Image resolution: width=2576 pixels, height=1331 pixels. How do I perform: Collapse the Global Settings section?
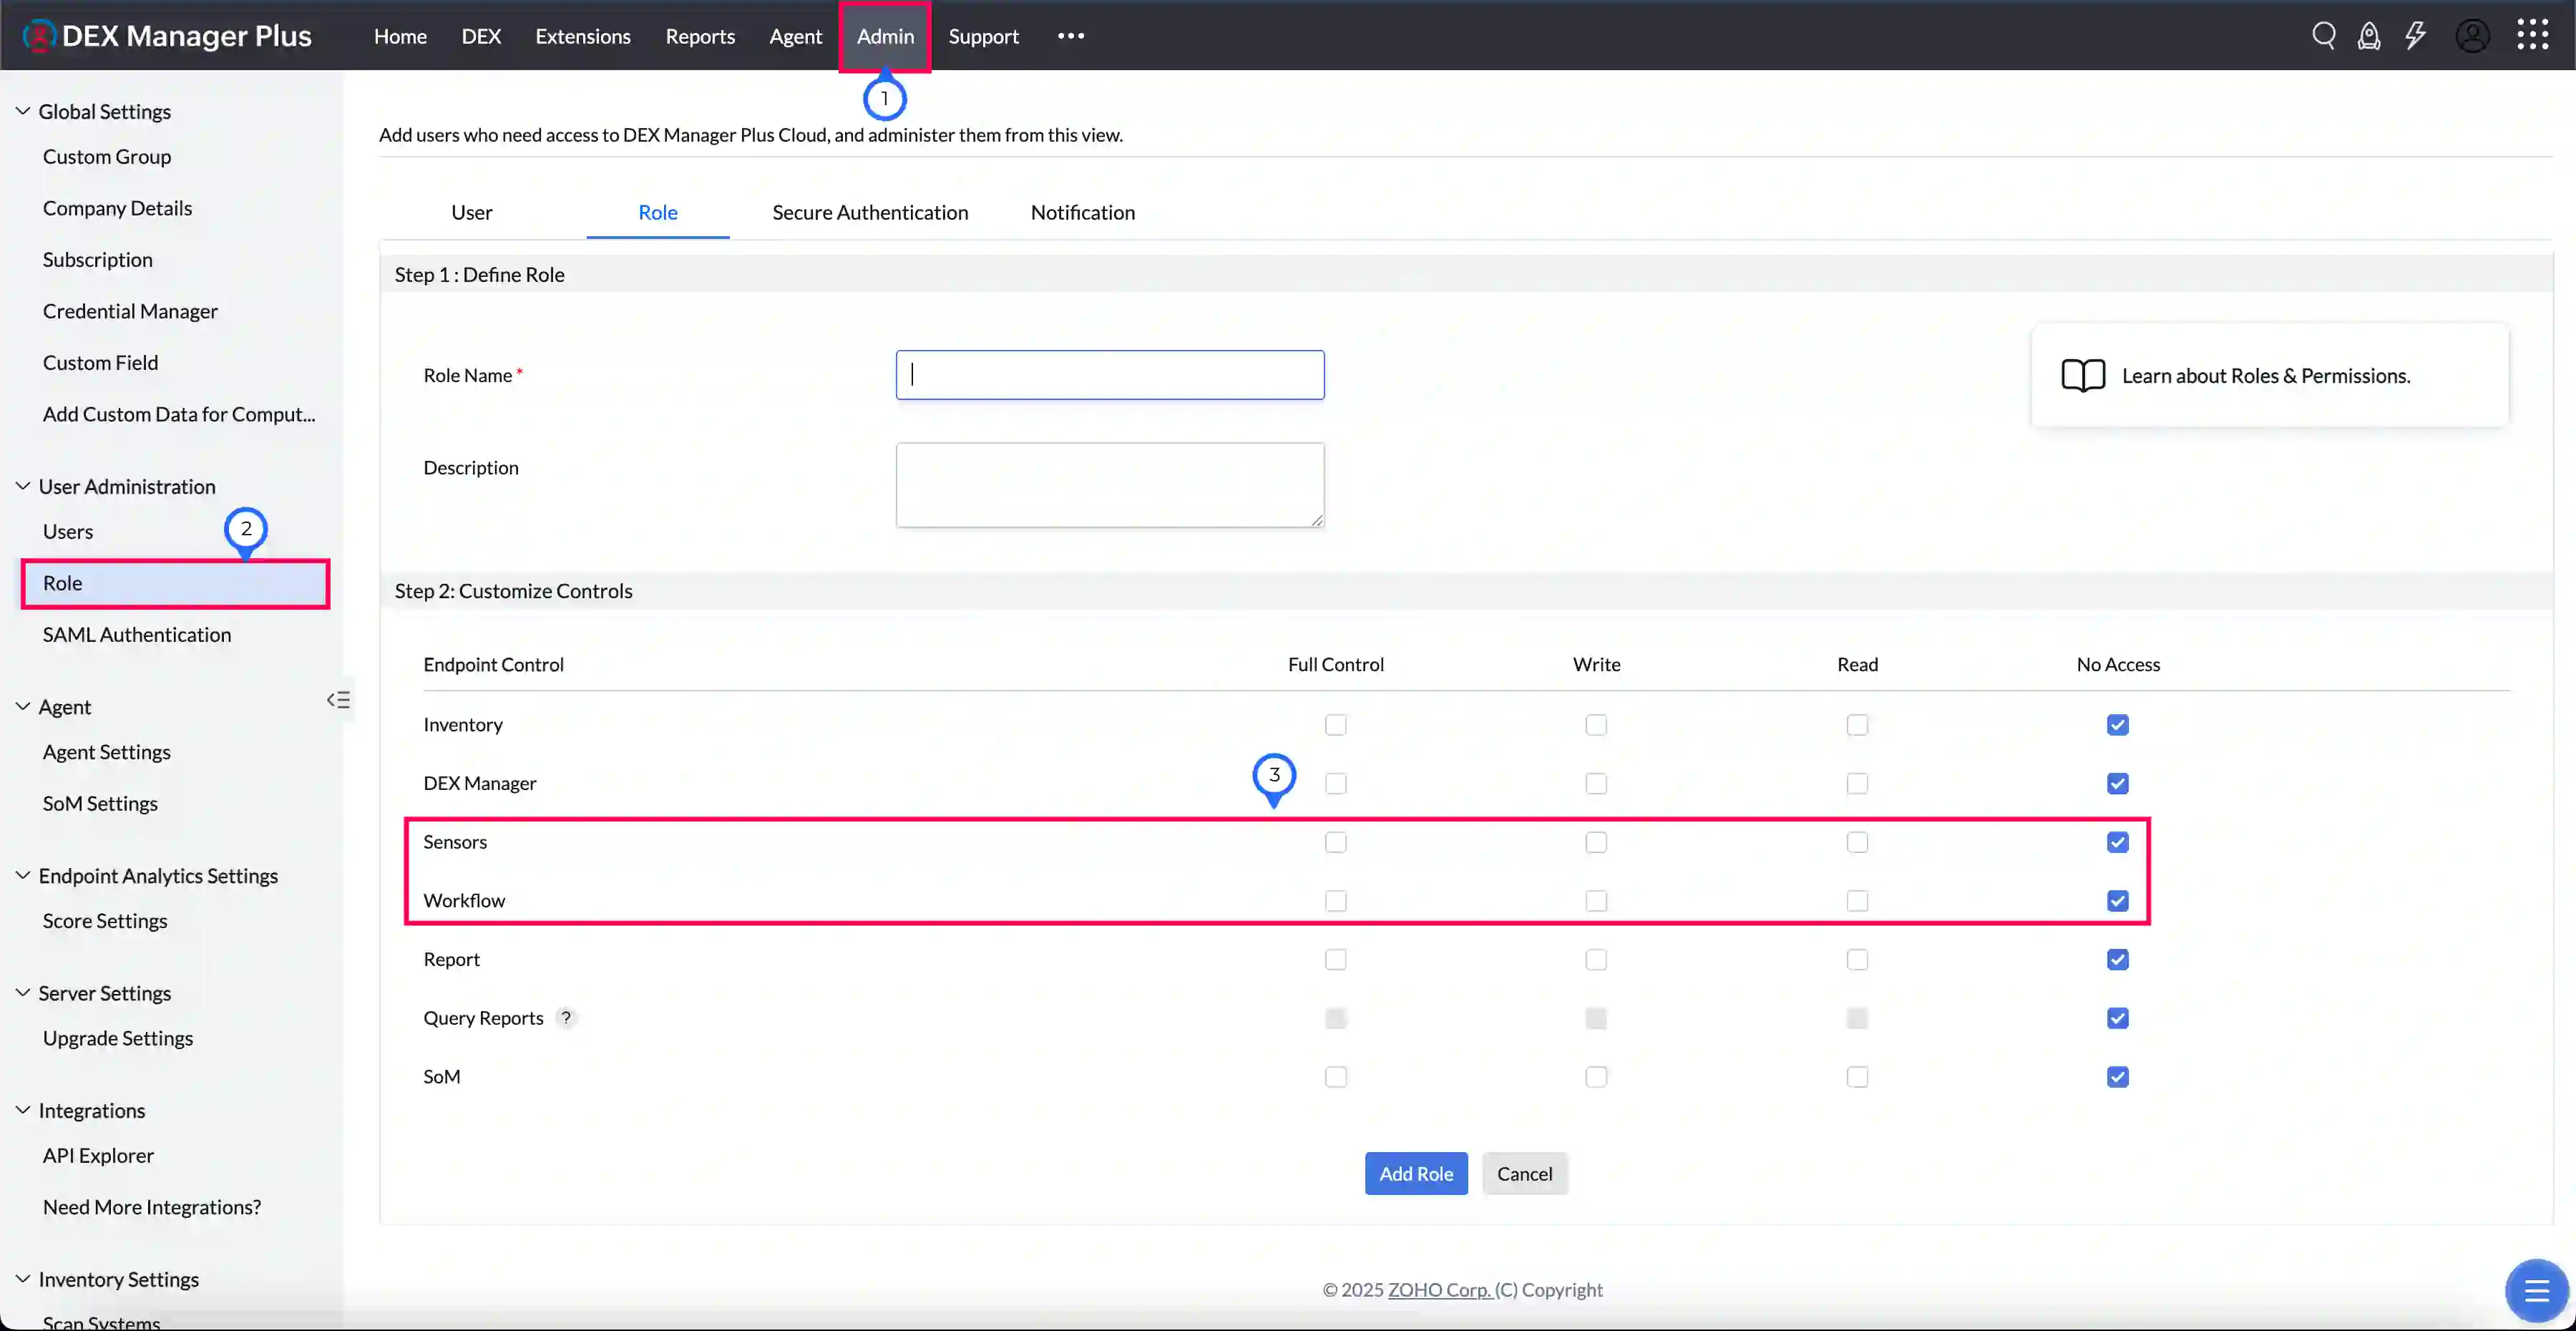click(23, 111)
